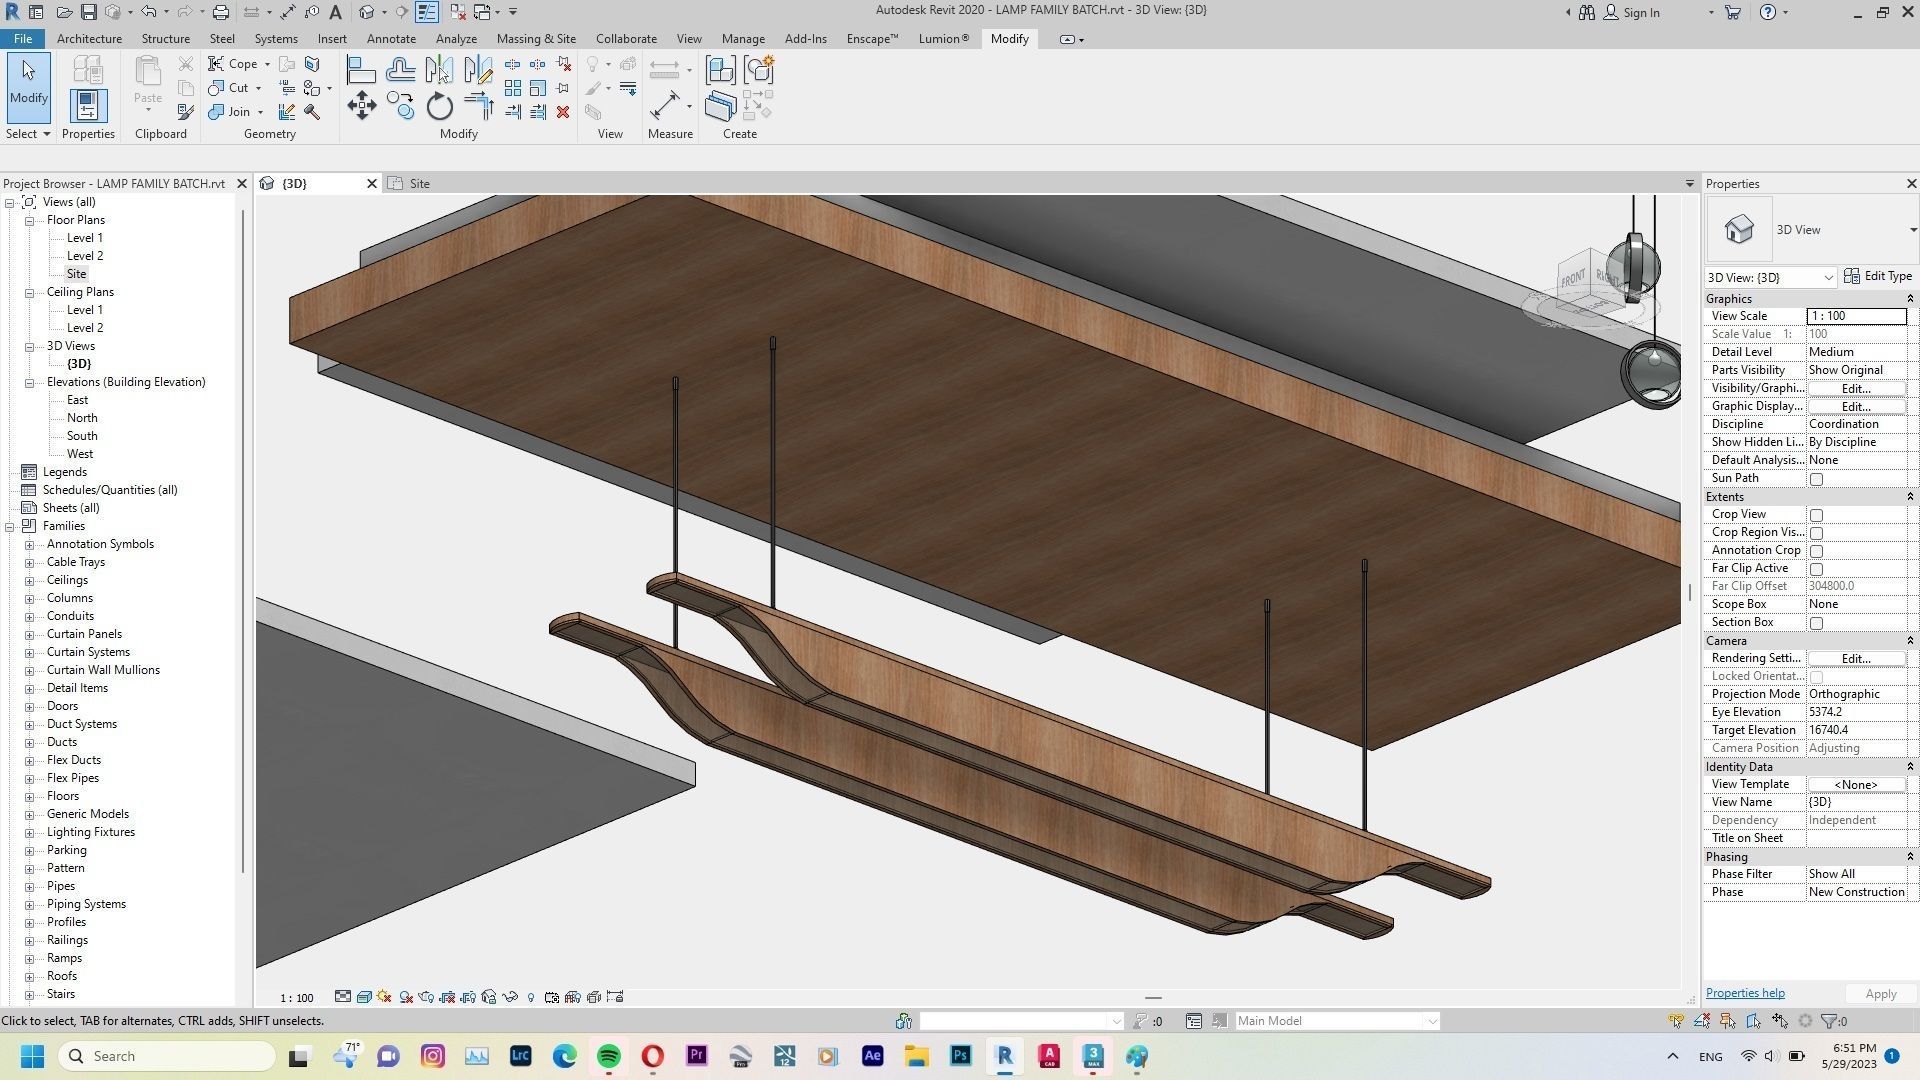Collapse the Floor Plans tree node
The height and width of the screenshot is (1080, 1920).
coord(30,220)
